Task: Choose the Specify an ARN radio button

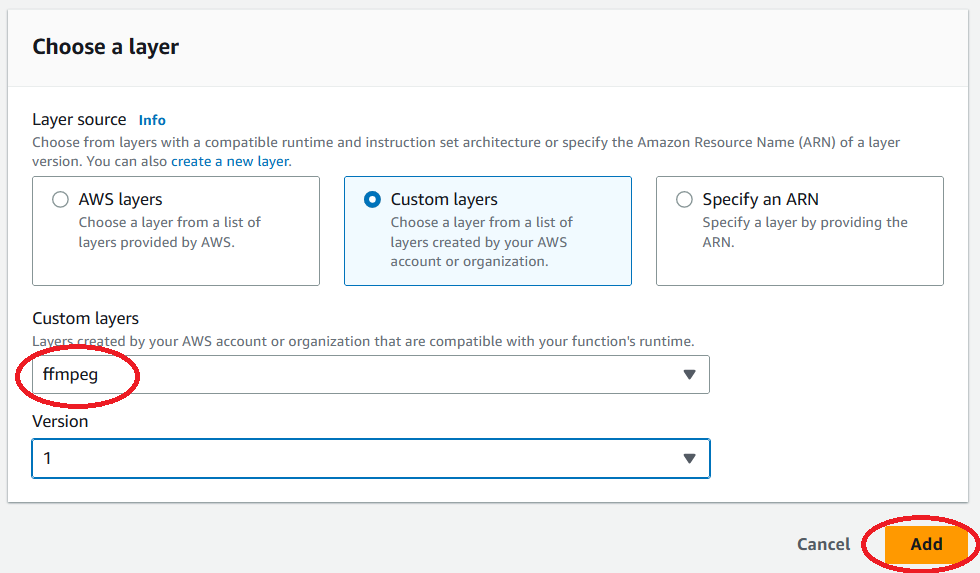Action: point(684,200)
